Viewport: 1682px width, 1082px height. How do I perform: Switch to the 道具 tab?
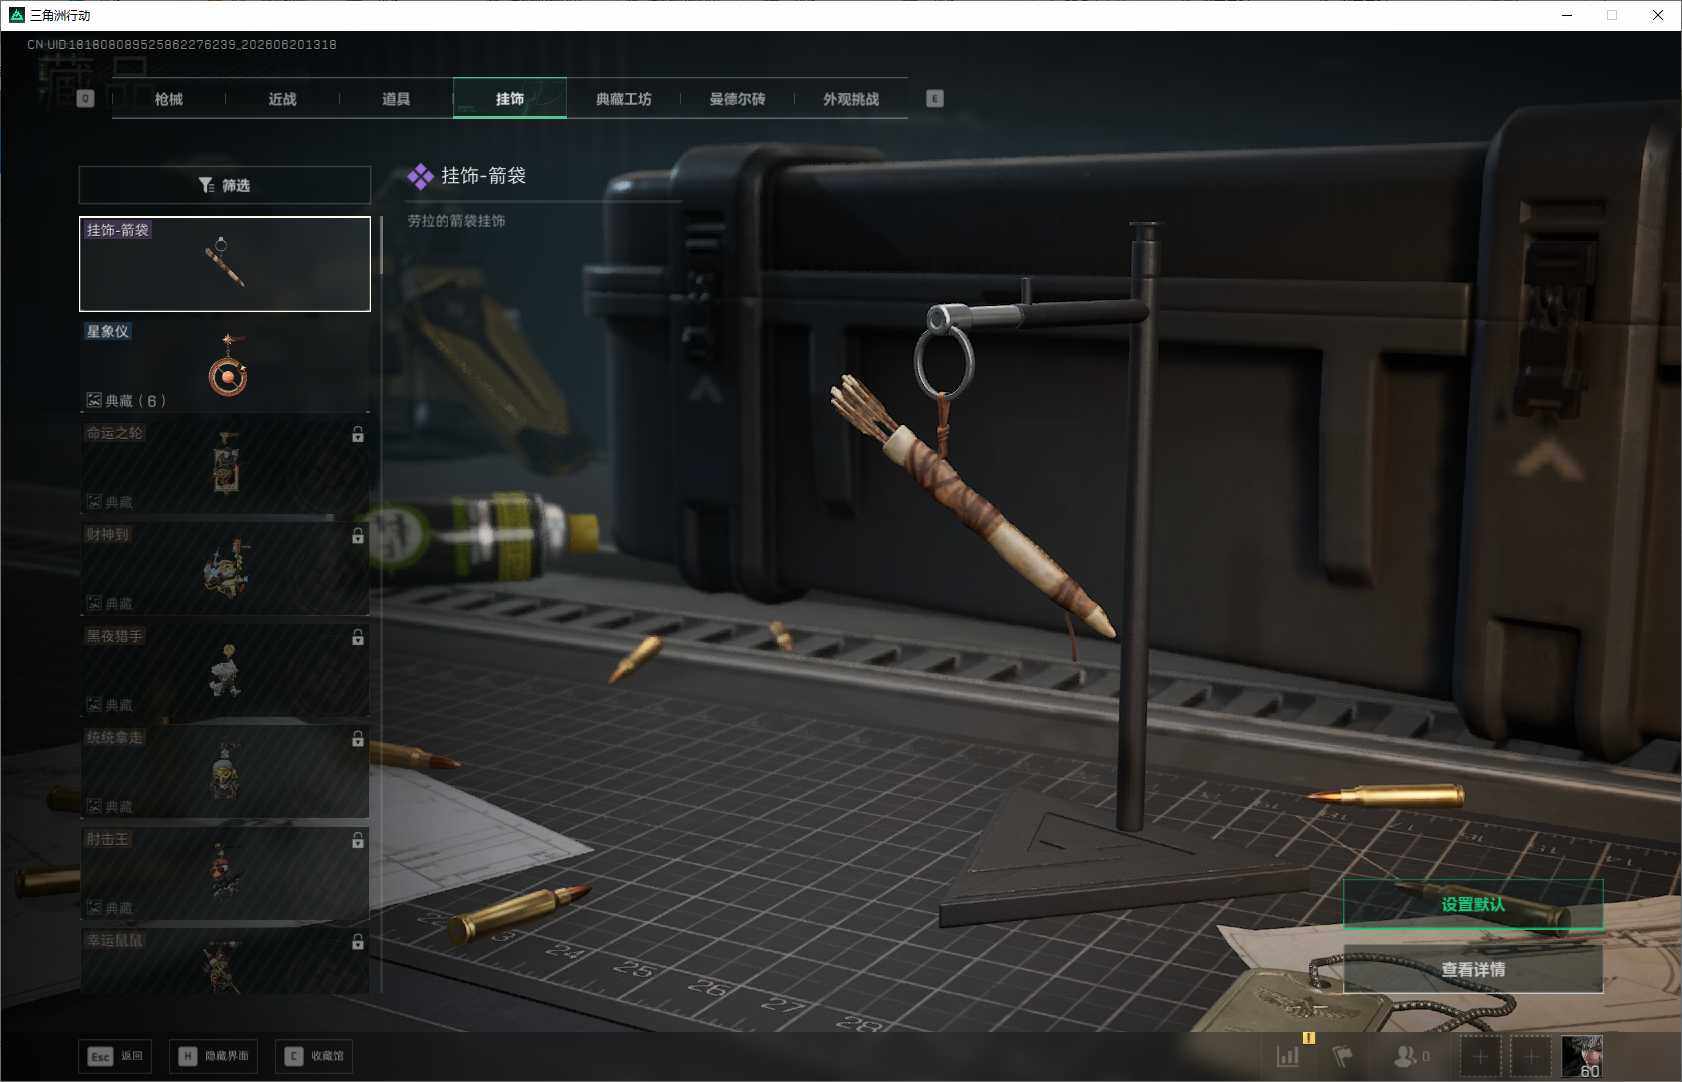(x=396, y=99)
